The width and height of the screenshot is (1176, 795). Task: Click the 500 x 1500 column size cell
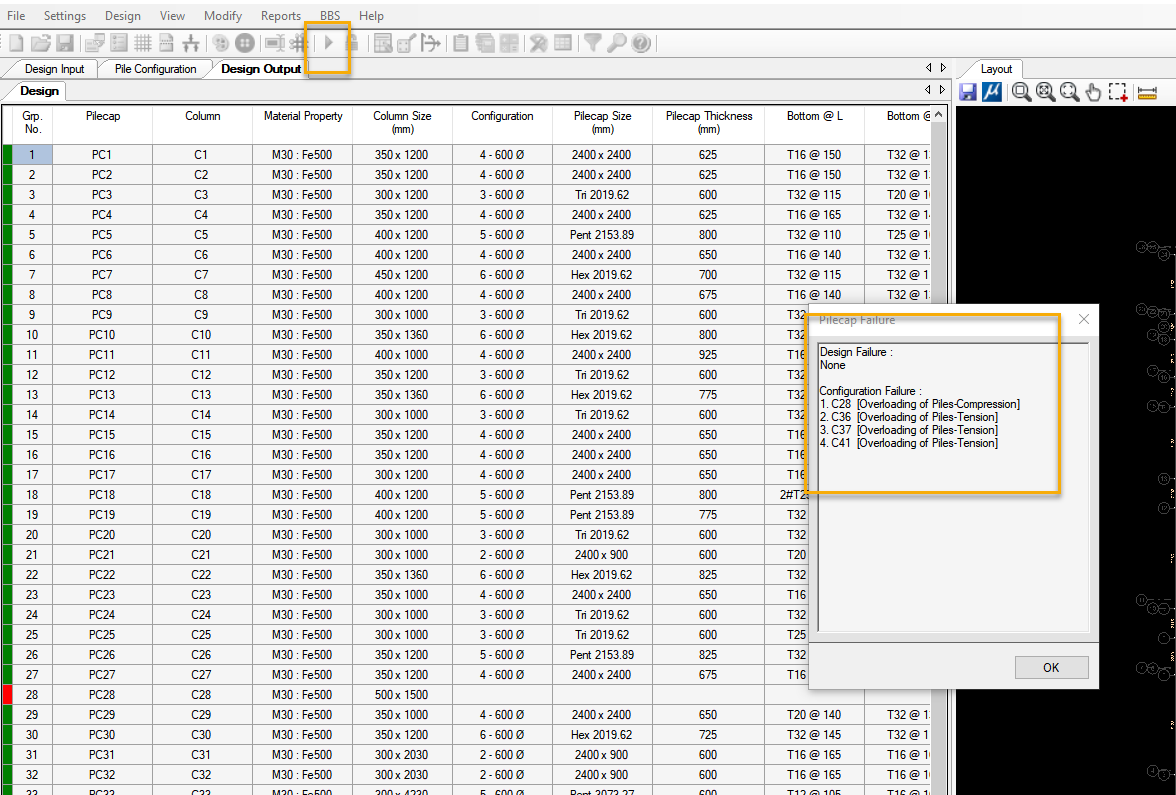[x=401, y=694]
